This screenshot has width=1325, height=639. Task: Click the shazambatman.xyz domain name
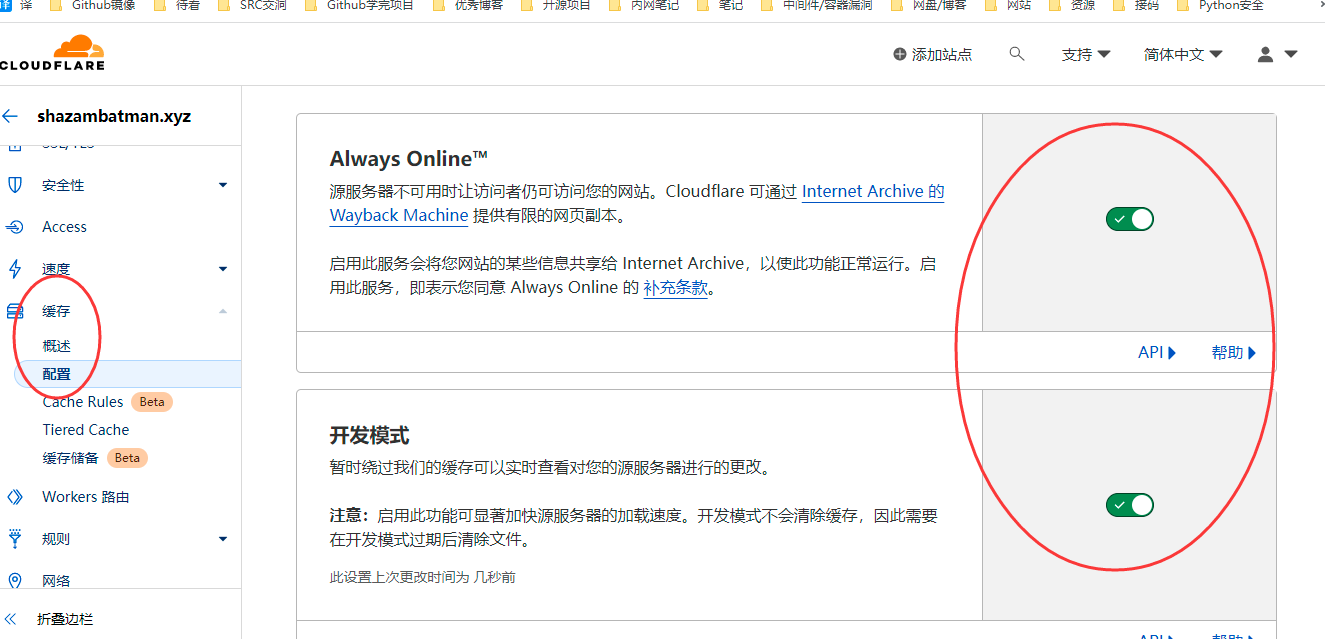tap(114, 116)
